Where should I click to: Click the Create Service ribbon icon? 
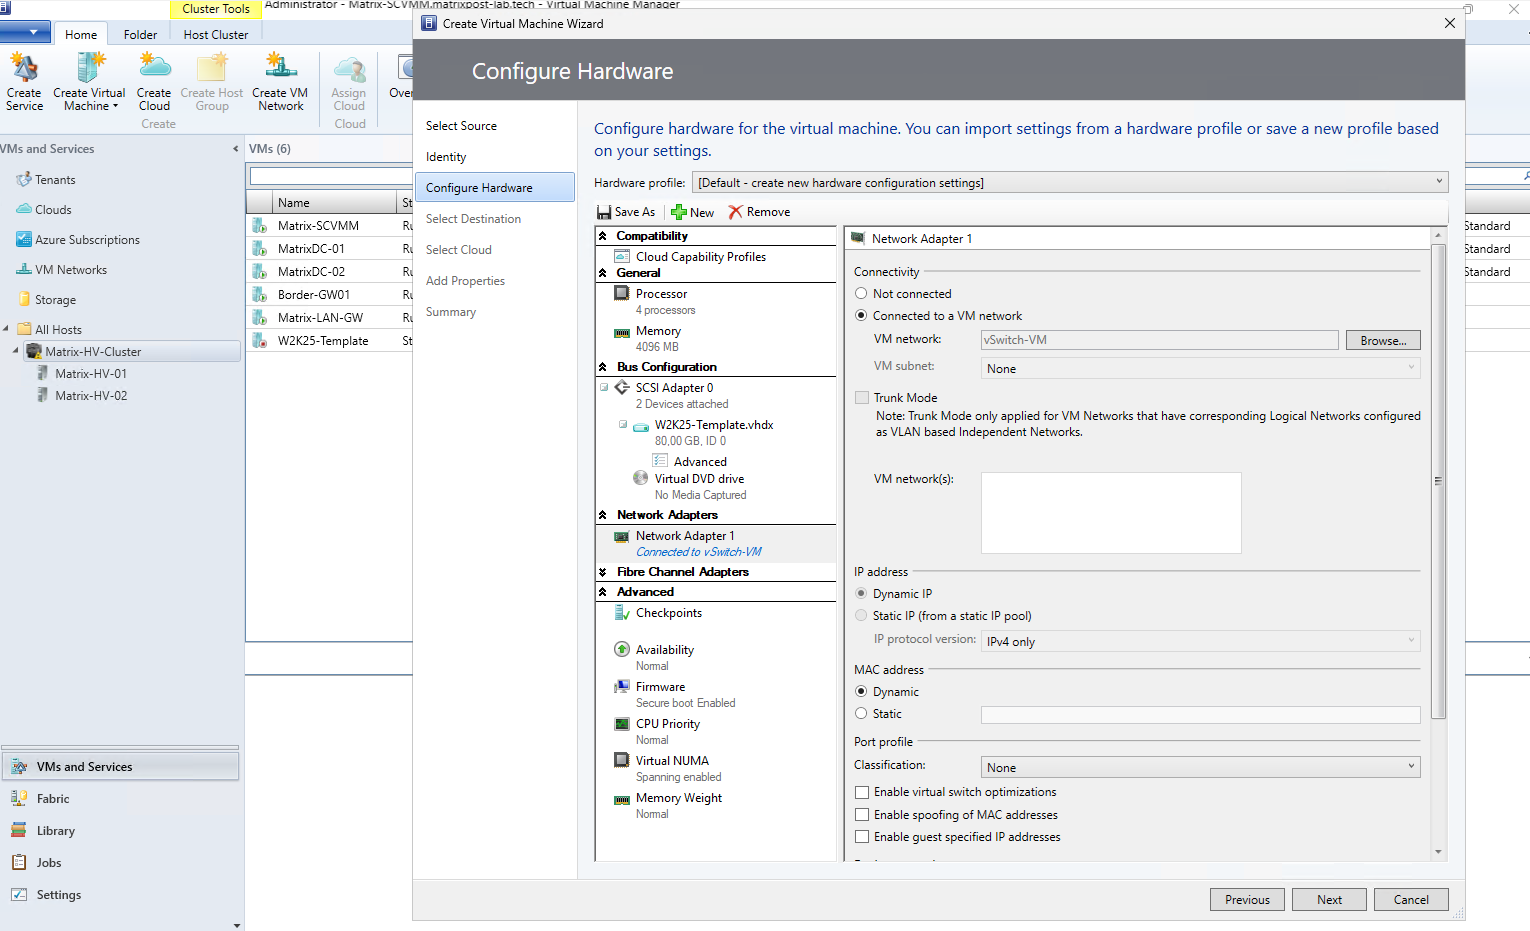pos(24,67)
